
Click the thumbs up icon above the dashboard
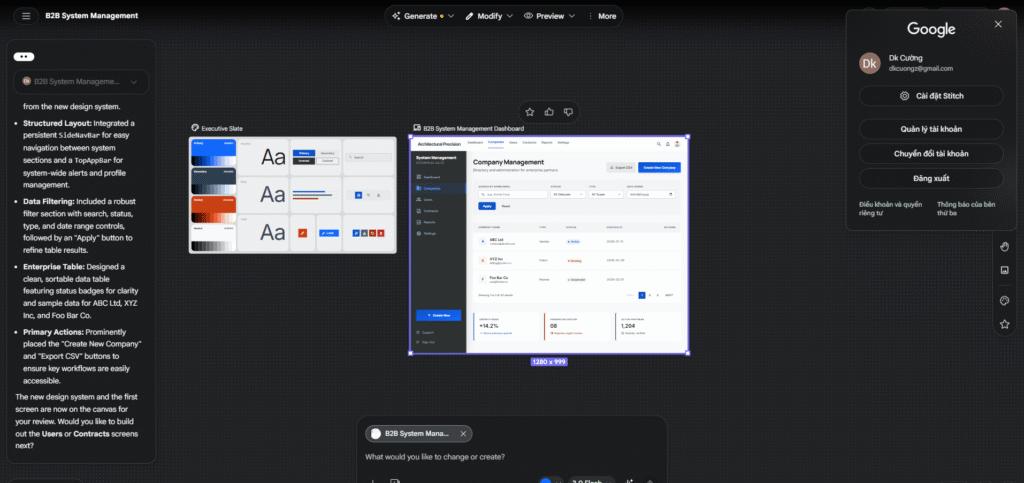(549, 111)
